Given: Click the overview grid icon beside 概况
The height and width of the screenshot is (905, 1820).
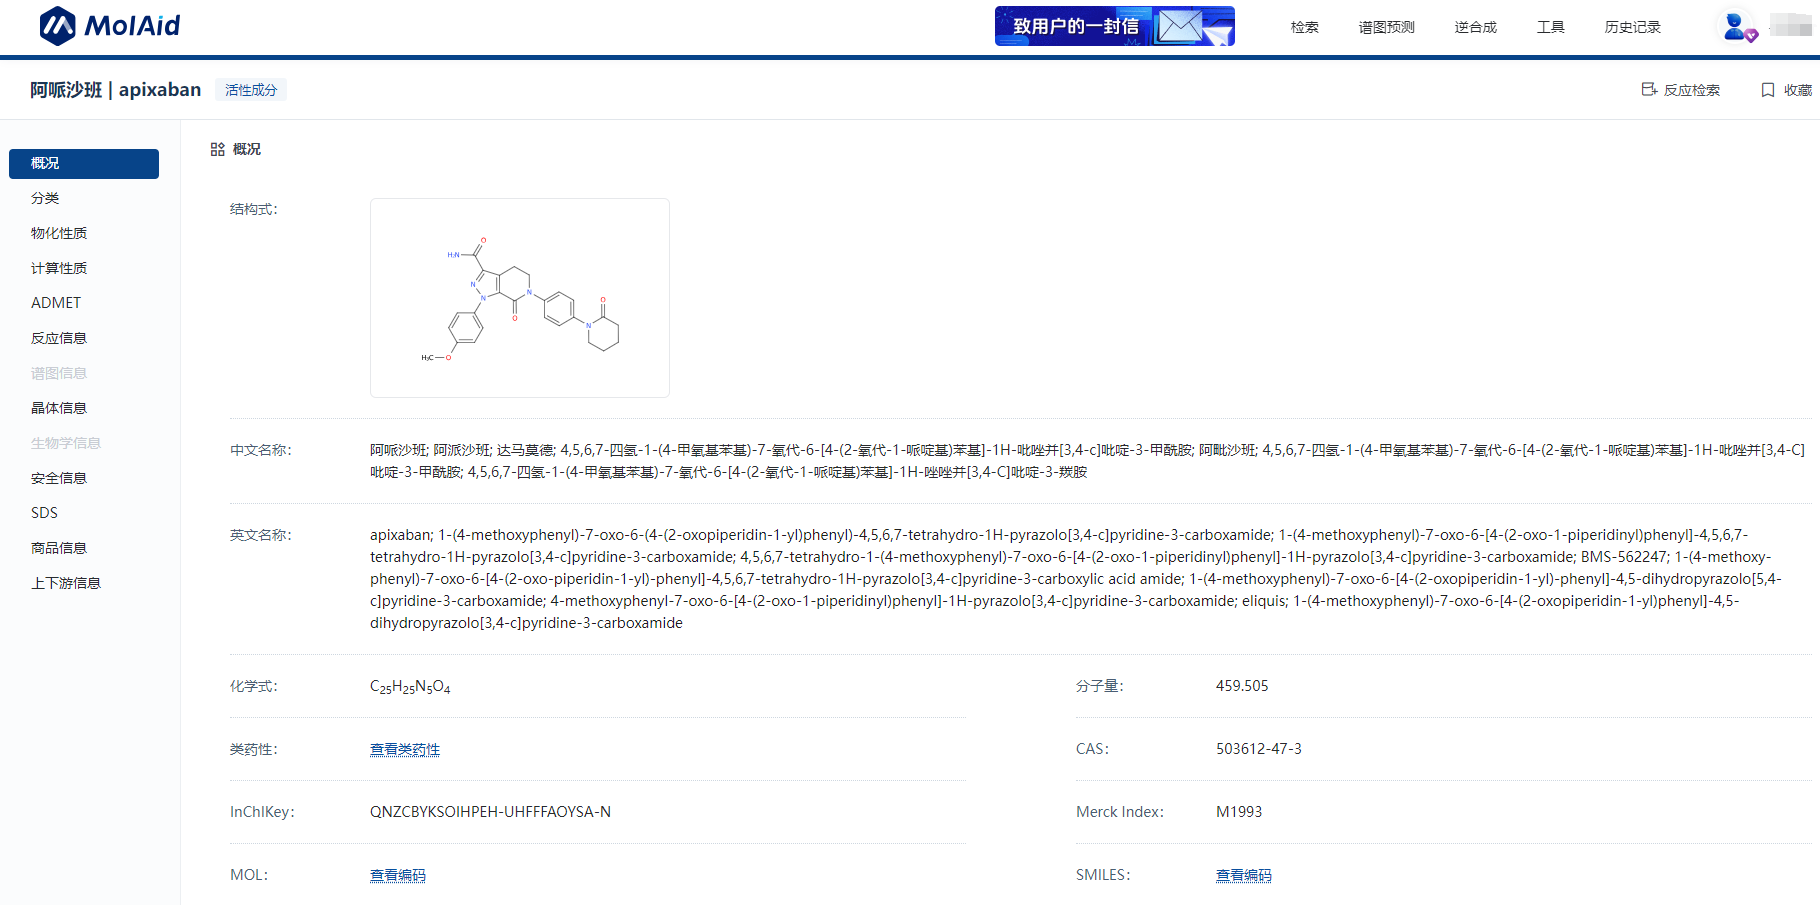Looking at the screenshot, I should pyautogui.click(x=217, y=149).
